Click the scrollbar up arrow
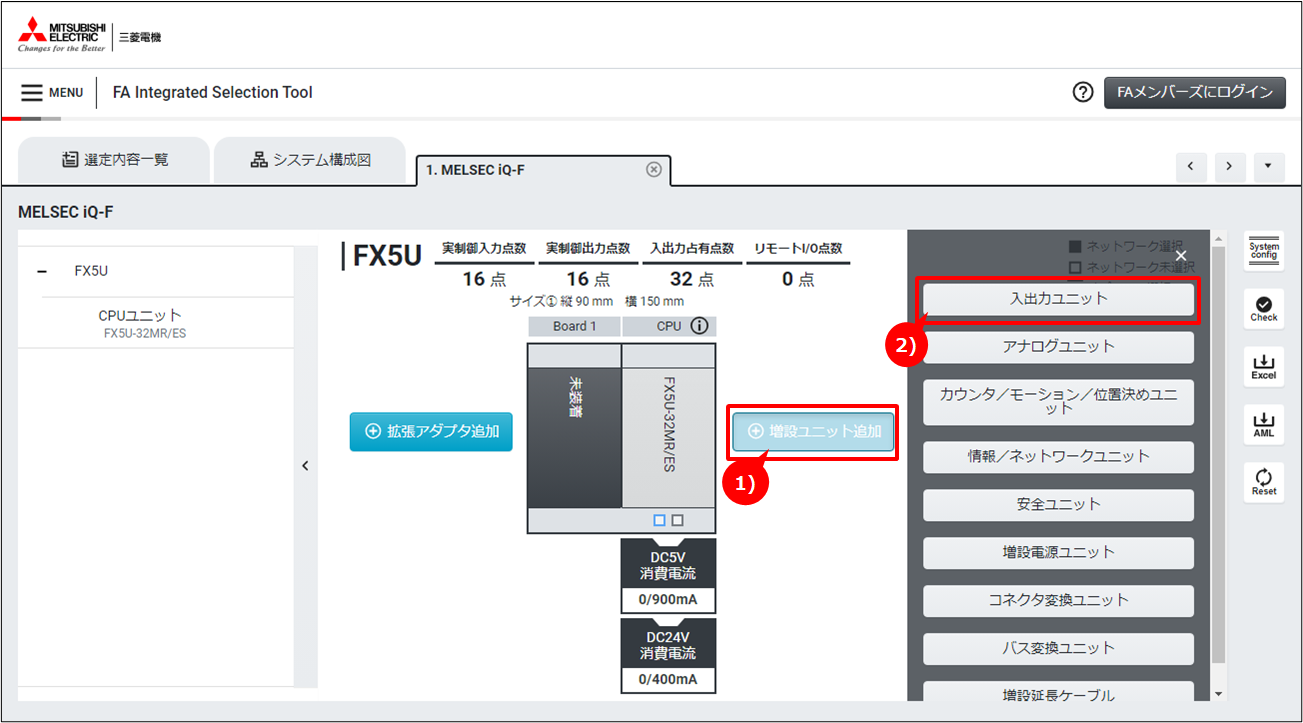This screenshot has width=1303, height=723. (x=1217, y=238)
